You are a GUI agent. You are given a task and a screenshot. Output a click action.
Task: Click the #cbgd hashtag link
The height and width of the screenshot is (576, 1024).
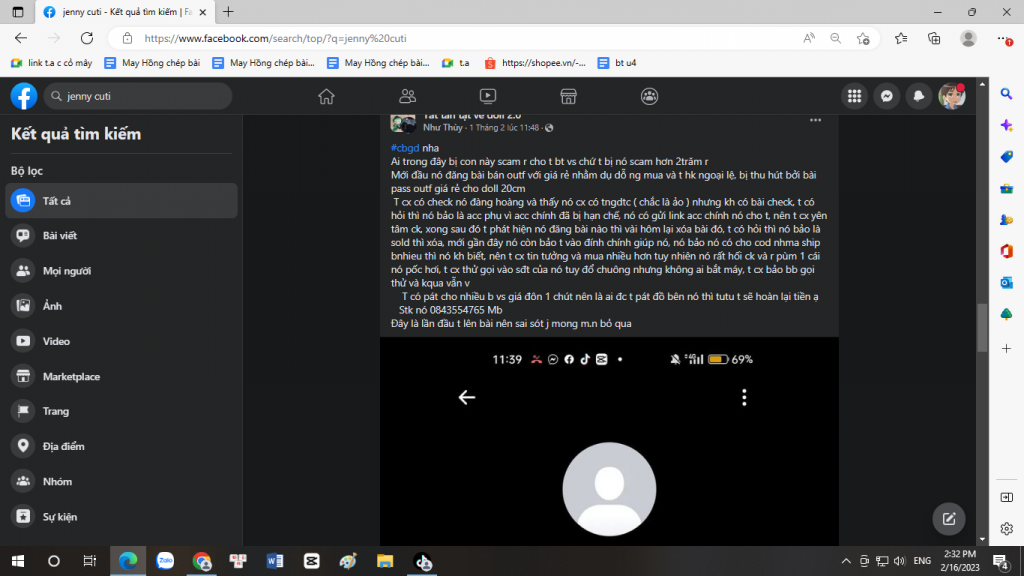(406, 147)
